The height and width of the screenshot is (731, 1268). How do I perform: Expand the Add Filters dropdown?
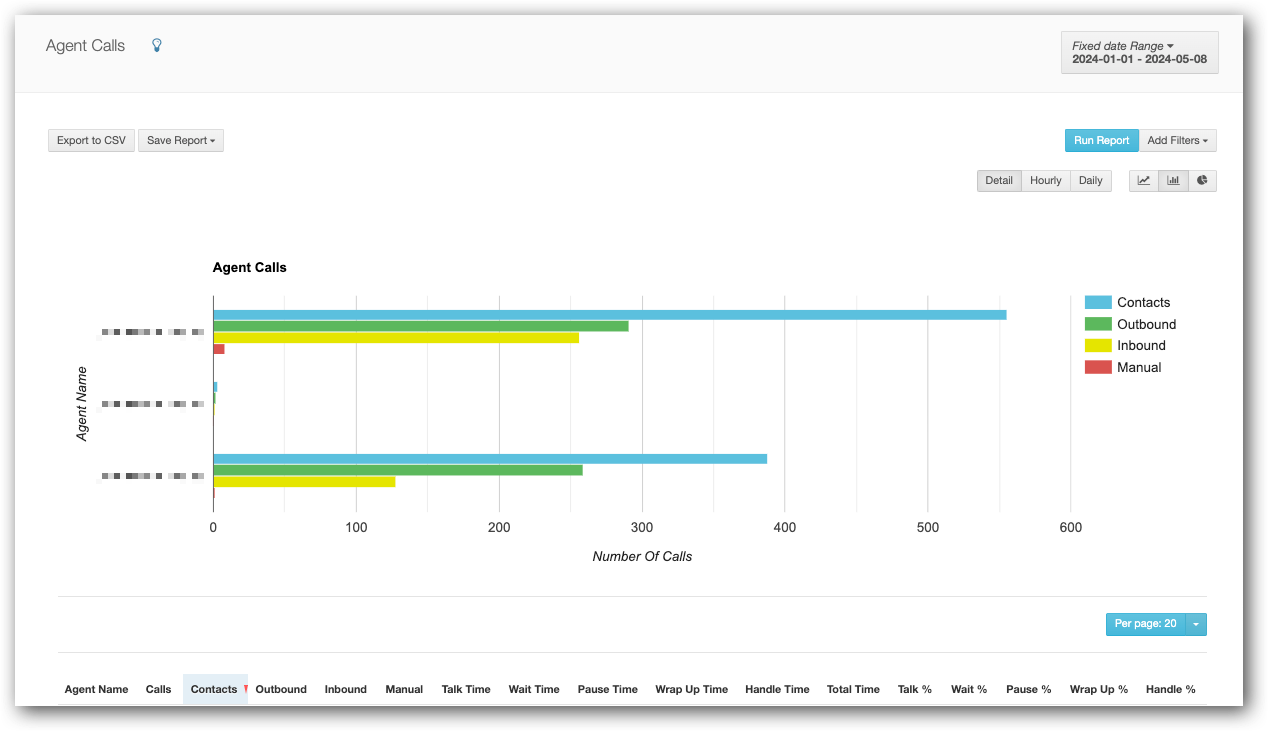(x=1177, y=140)
